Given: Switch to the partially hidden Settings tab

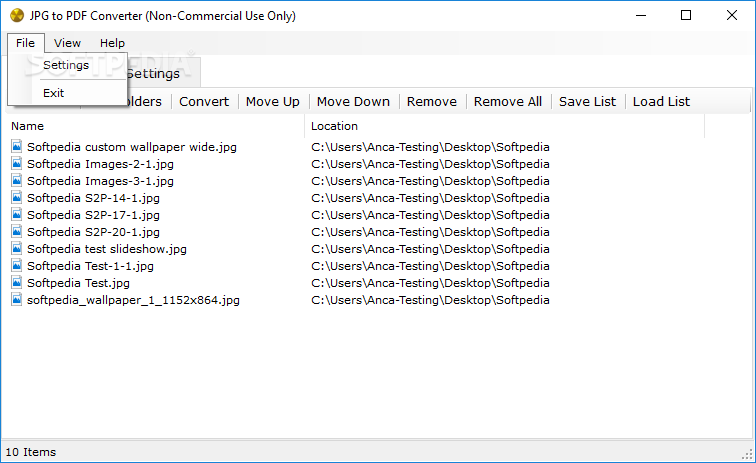Looking at the screenshot, I should pyautogui.click(x=153, y=73).
